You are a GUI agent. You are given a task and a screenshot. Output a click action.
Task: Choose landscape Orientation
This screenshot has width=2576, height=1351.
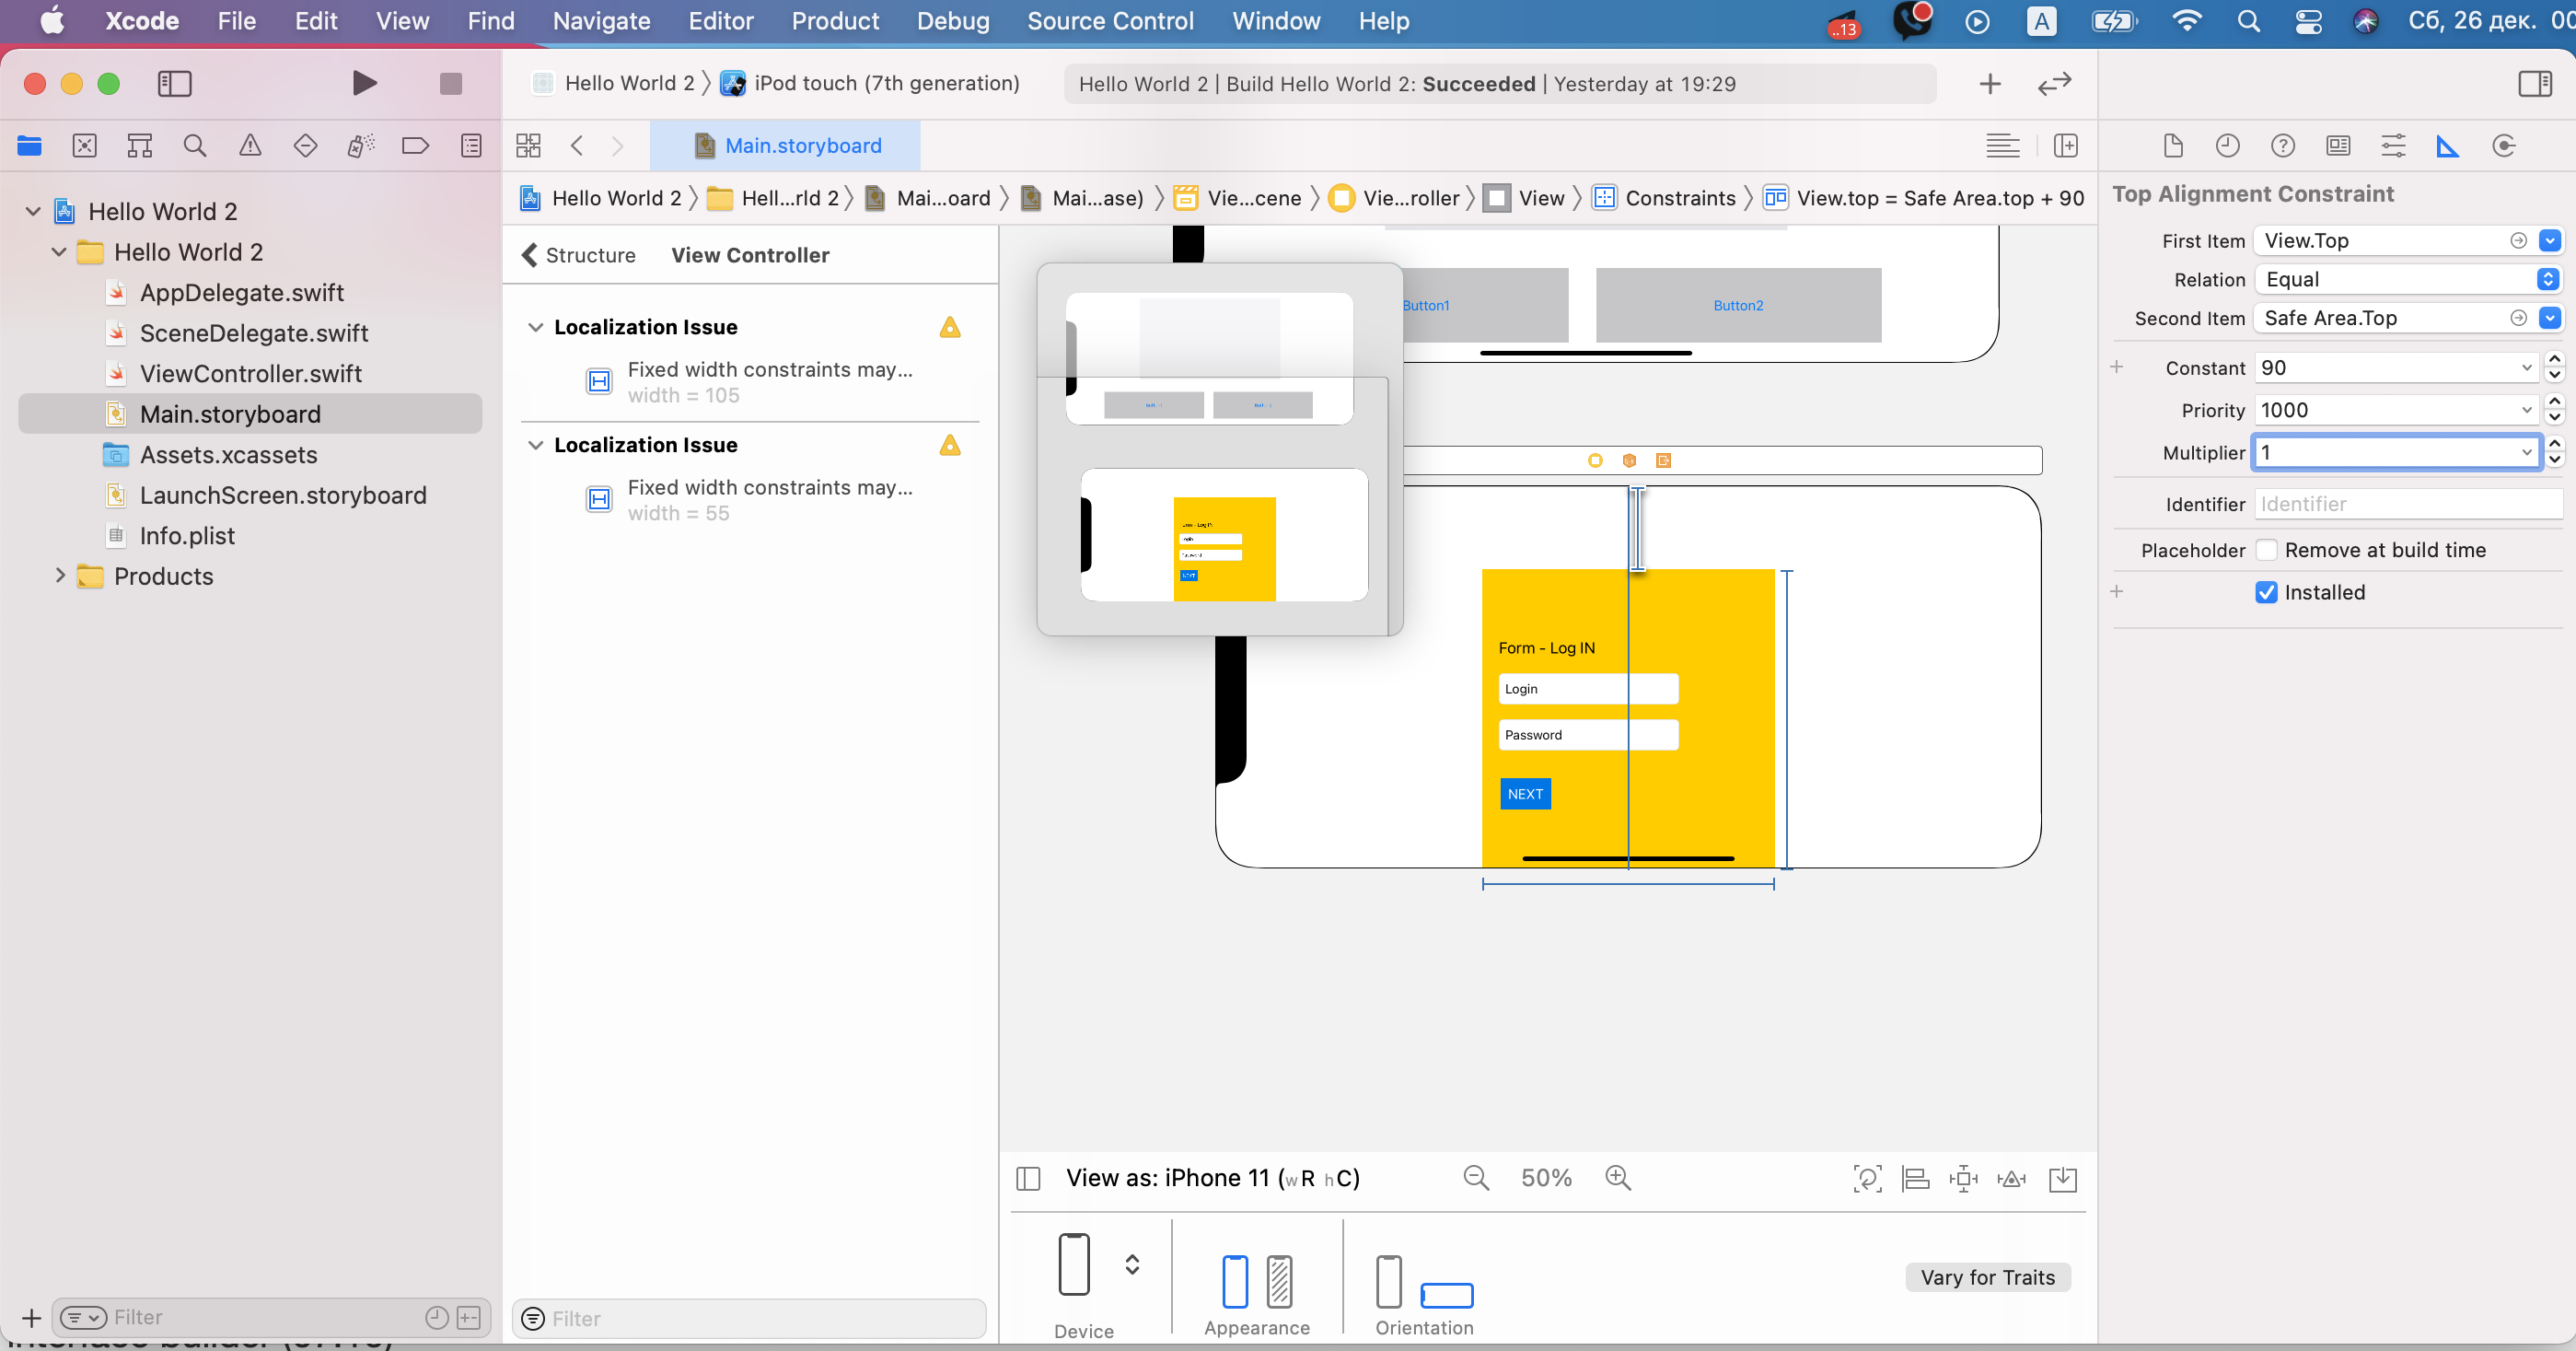pos(1447,1295)
